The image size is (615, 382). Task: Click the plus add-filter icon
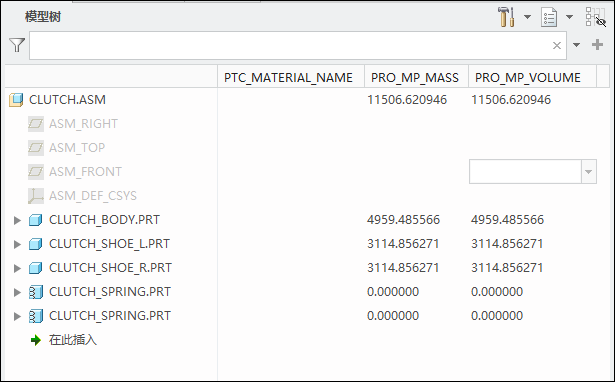597,45
